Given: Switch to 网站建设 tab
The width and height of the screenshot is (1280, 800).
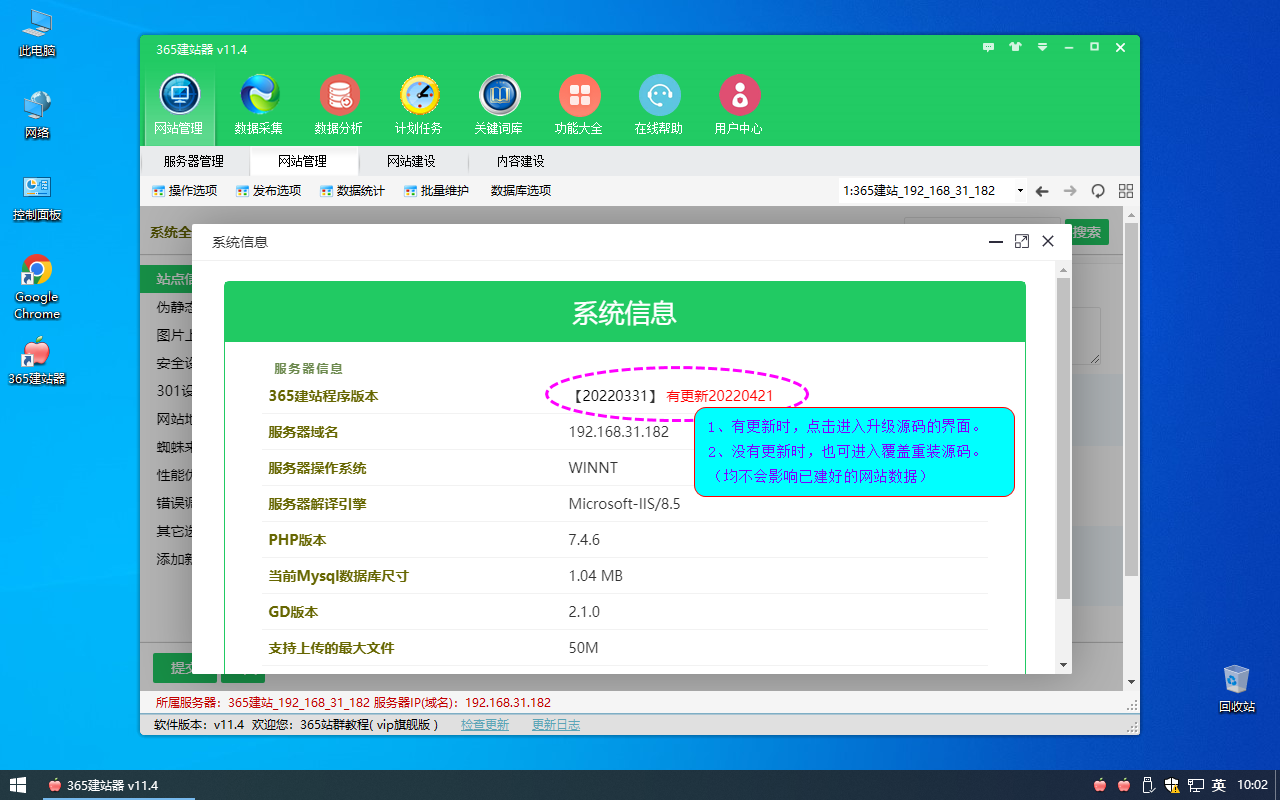Looking at the screenshot, I should click(x=411, y=161).
